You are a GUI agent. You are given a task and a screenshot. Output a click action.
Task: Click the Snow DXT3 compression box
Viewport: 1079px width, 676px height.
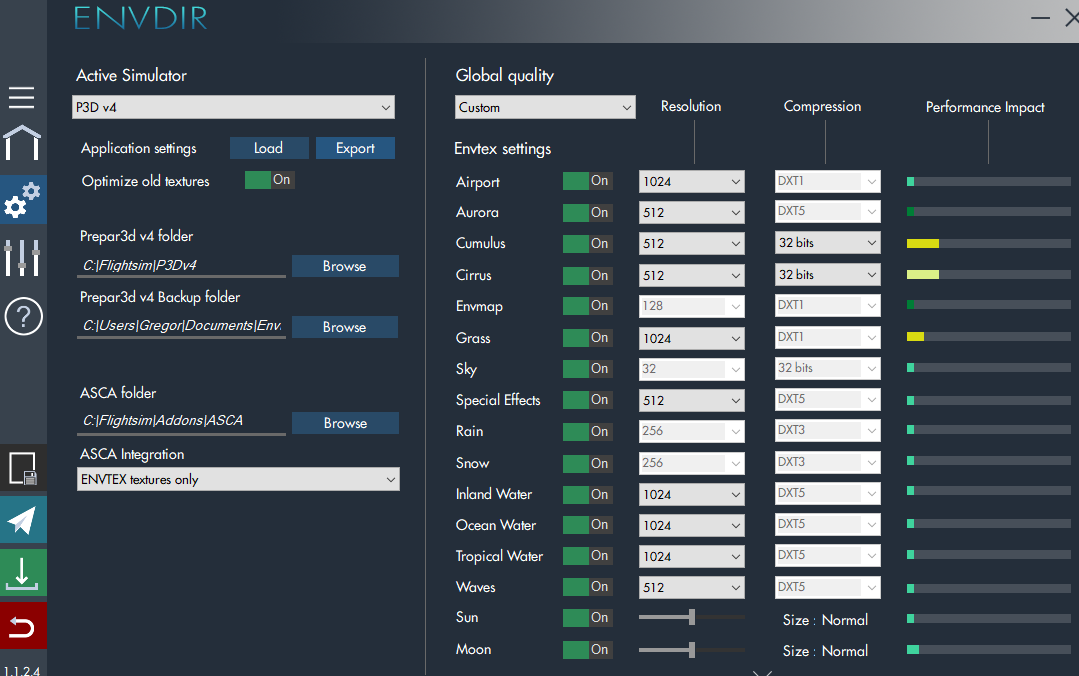click(828, 462)
